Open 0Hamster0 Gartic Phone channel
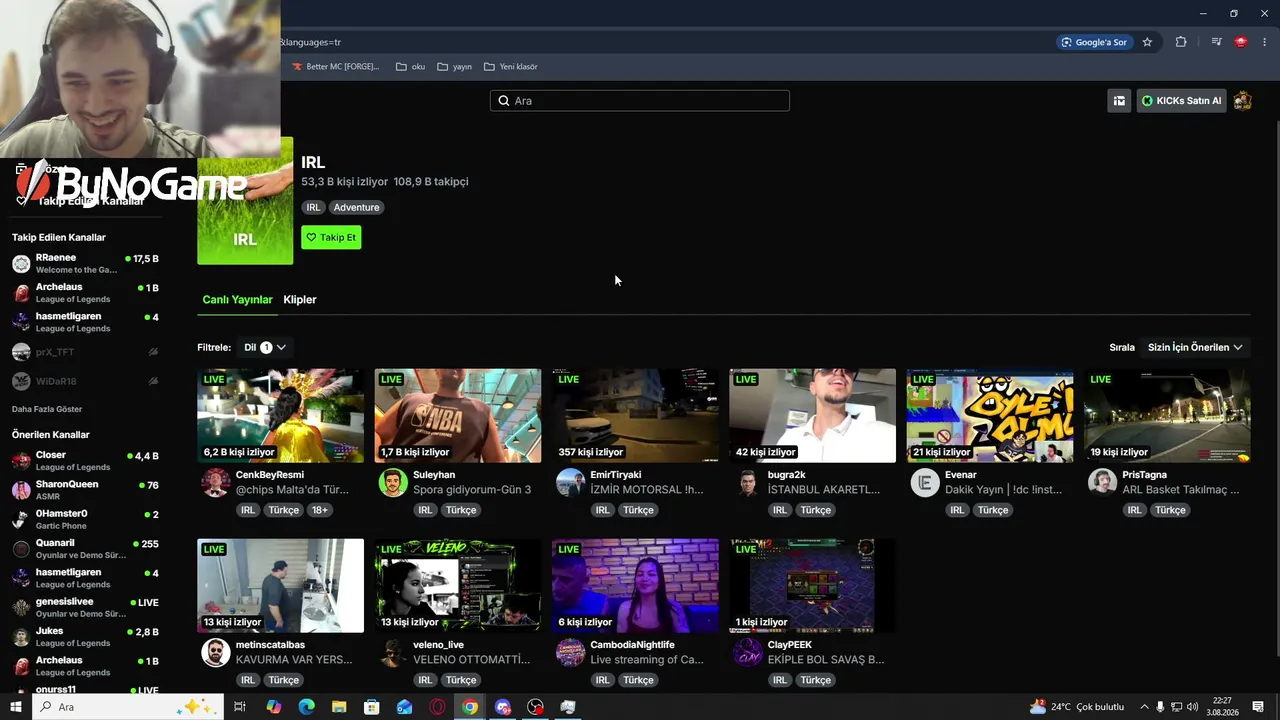Viewport: 1280px width, 720px height. tap(85, 520)
